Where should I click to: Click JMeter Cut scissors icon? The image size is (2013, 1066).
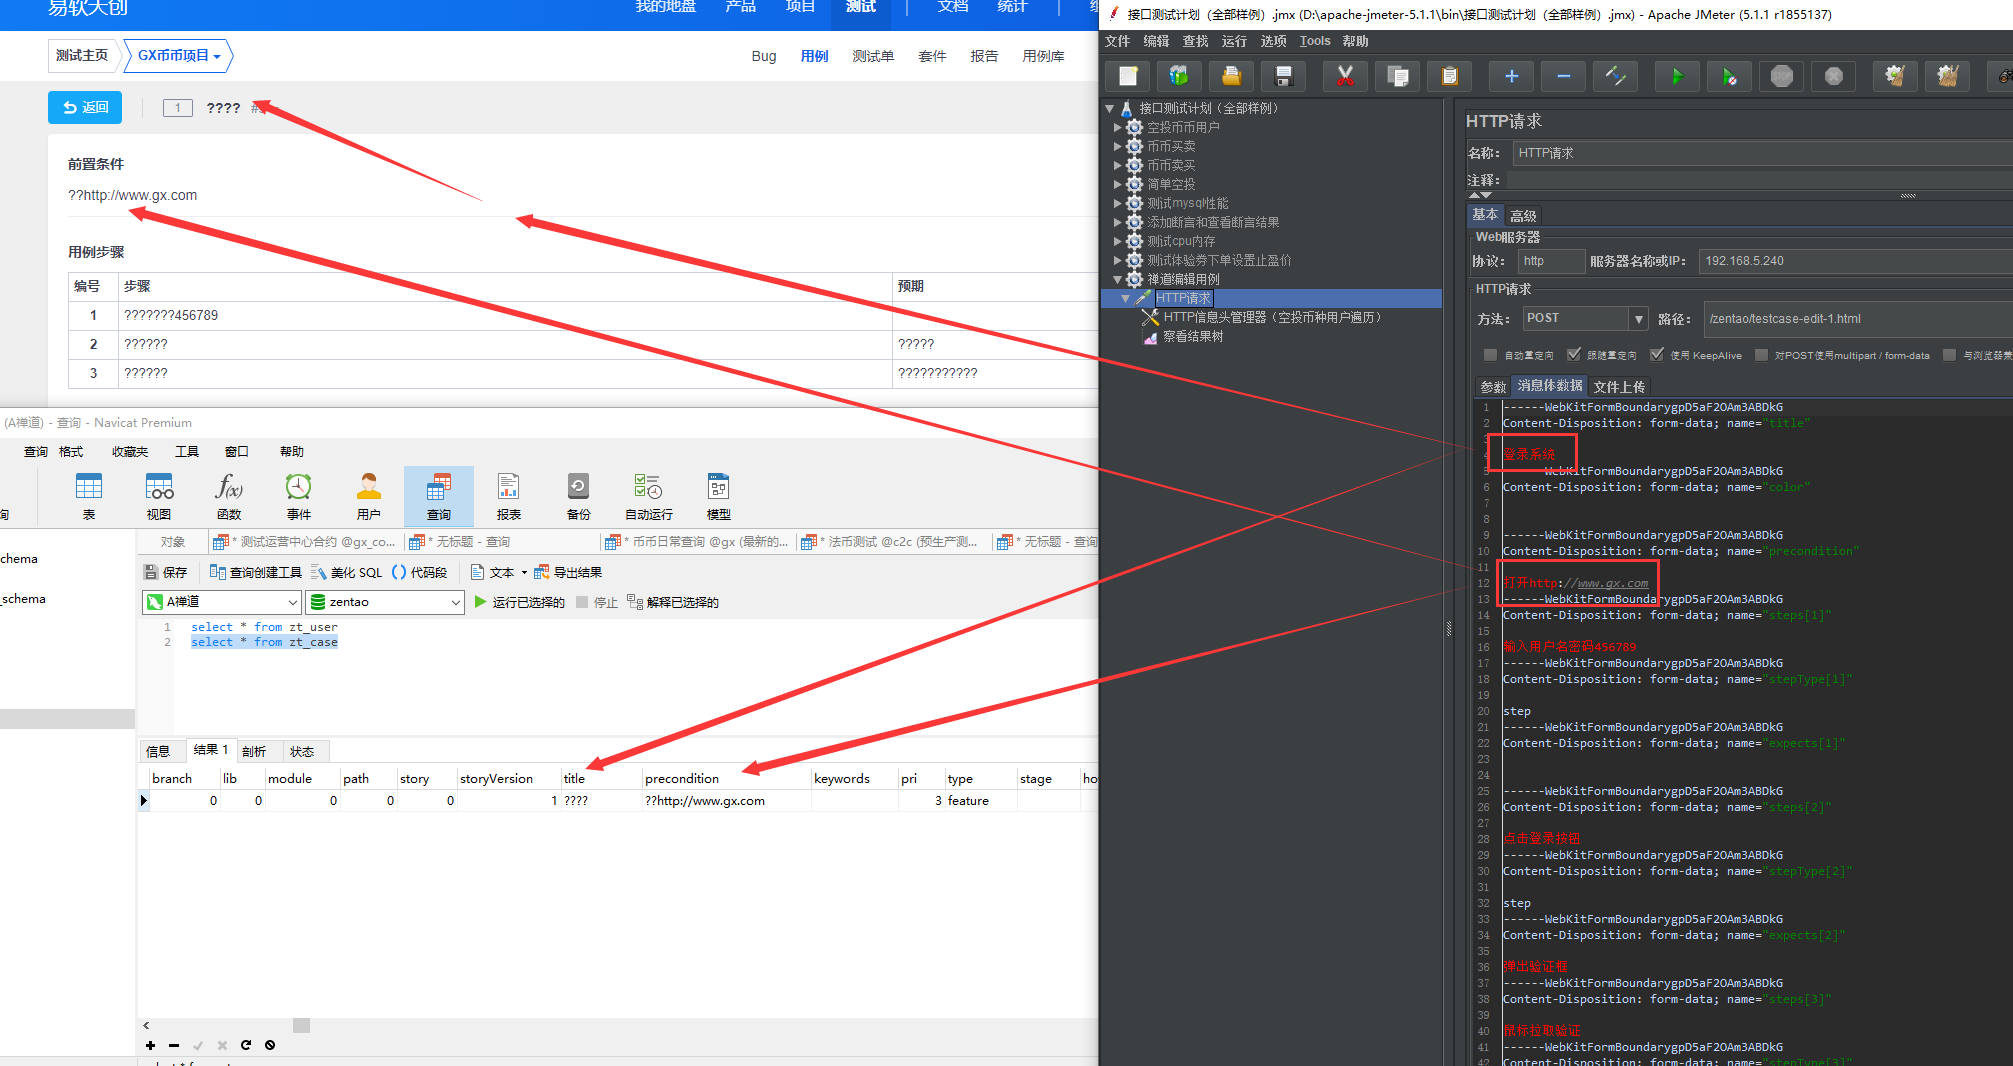pos(1345,76)
